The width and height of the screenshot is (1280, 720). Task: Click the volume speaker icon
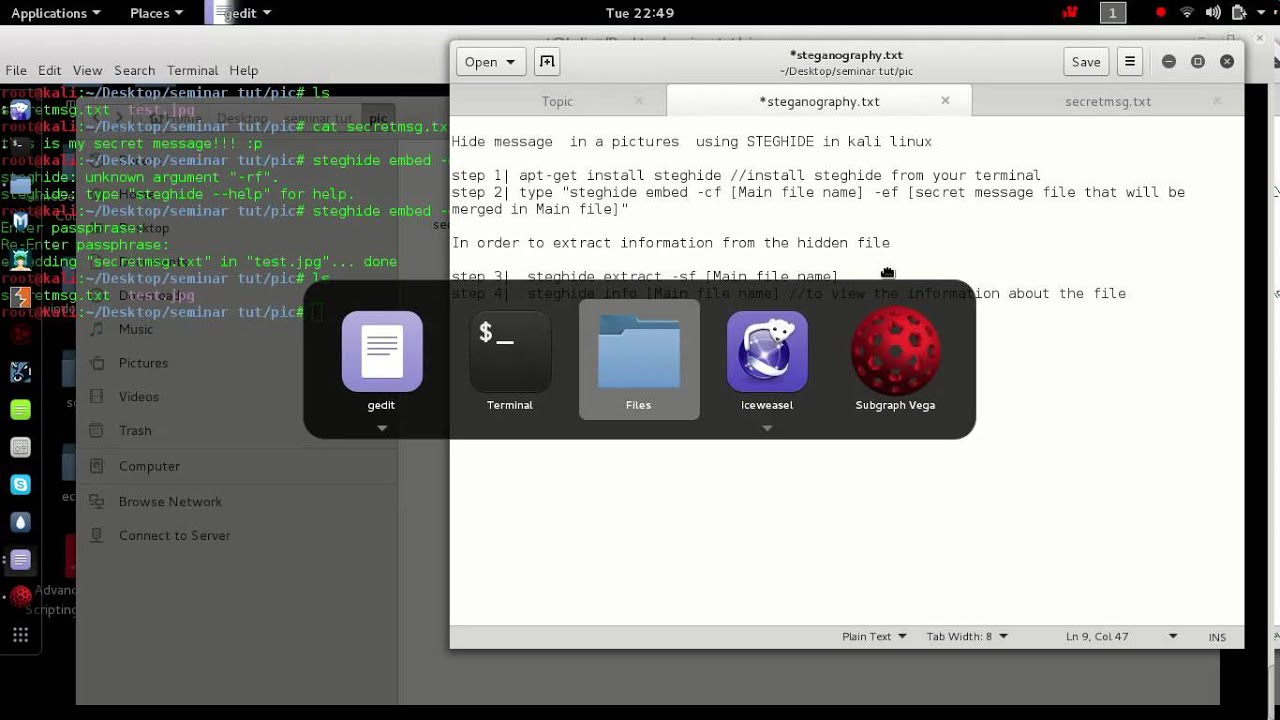(1212, 13)
